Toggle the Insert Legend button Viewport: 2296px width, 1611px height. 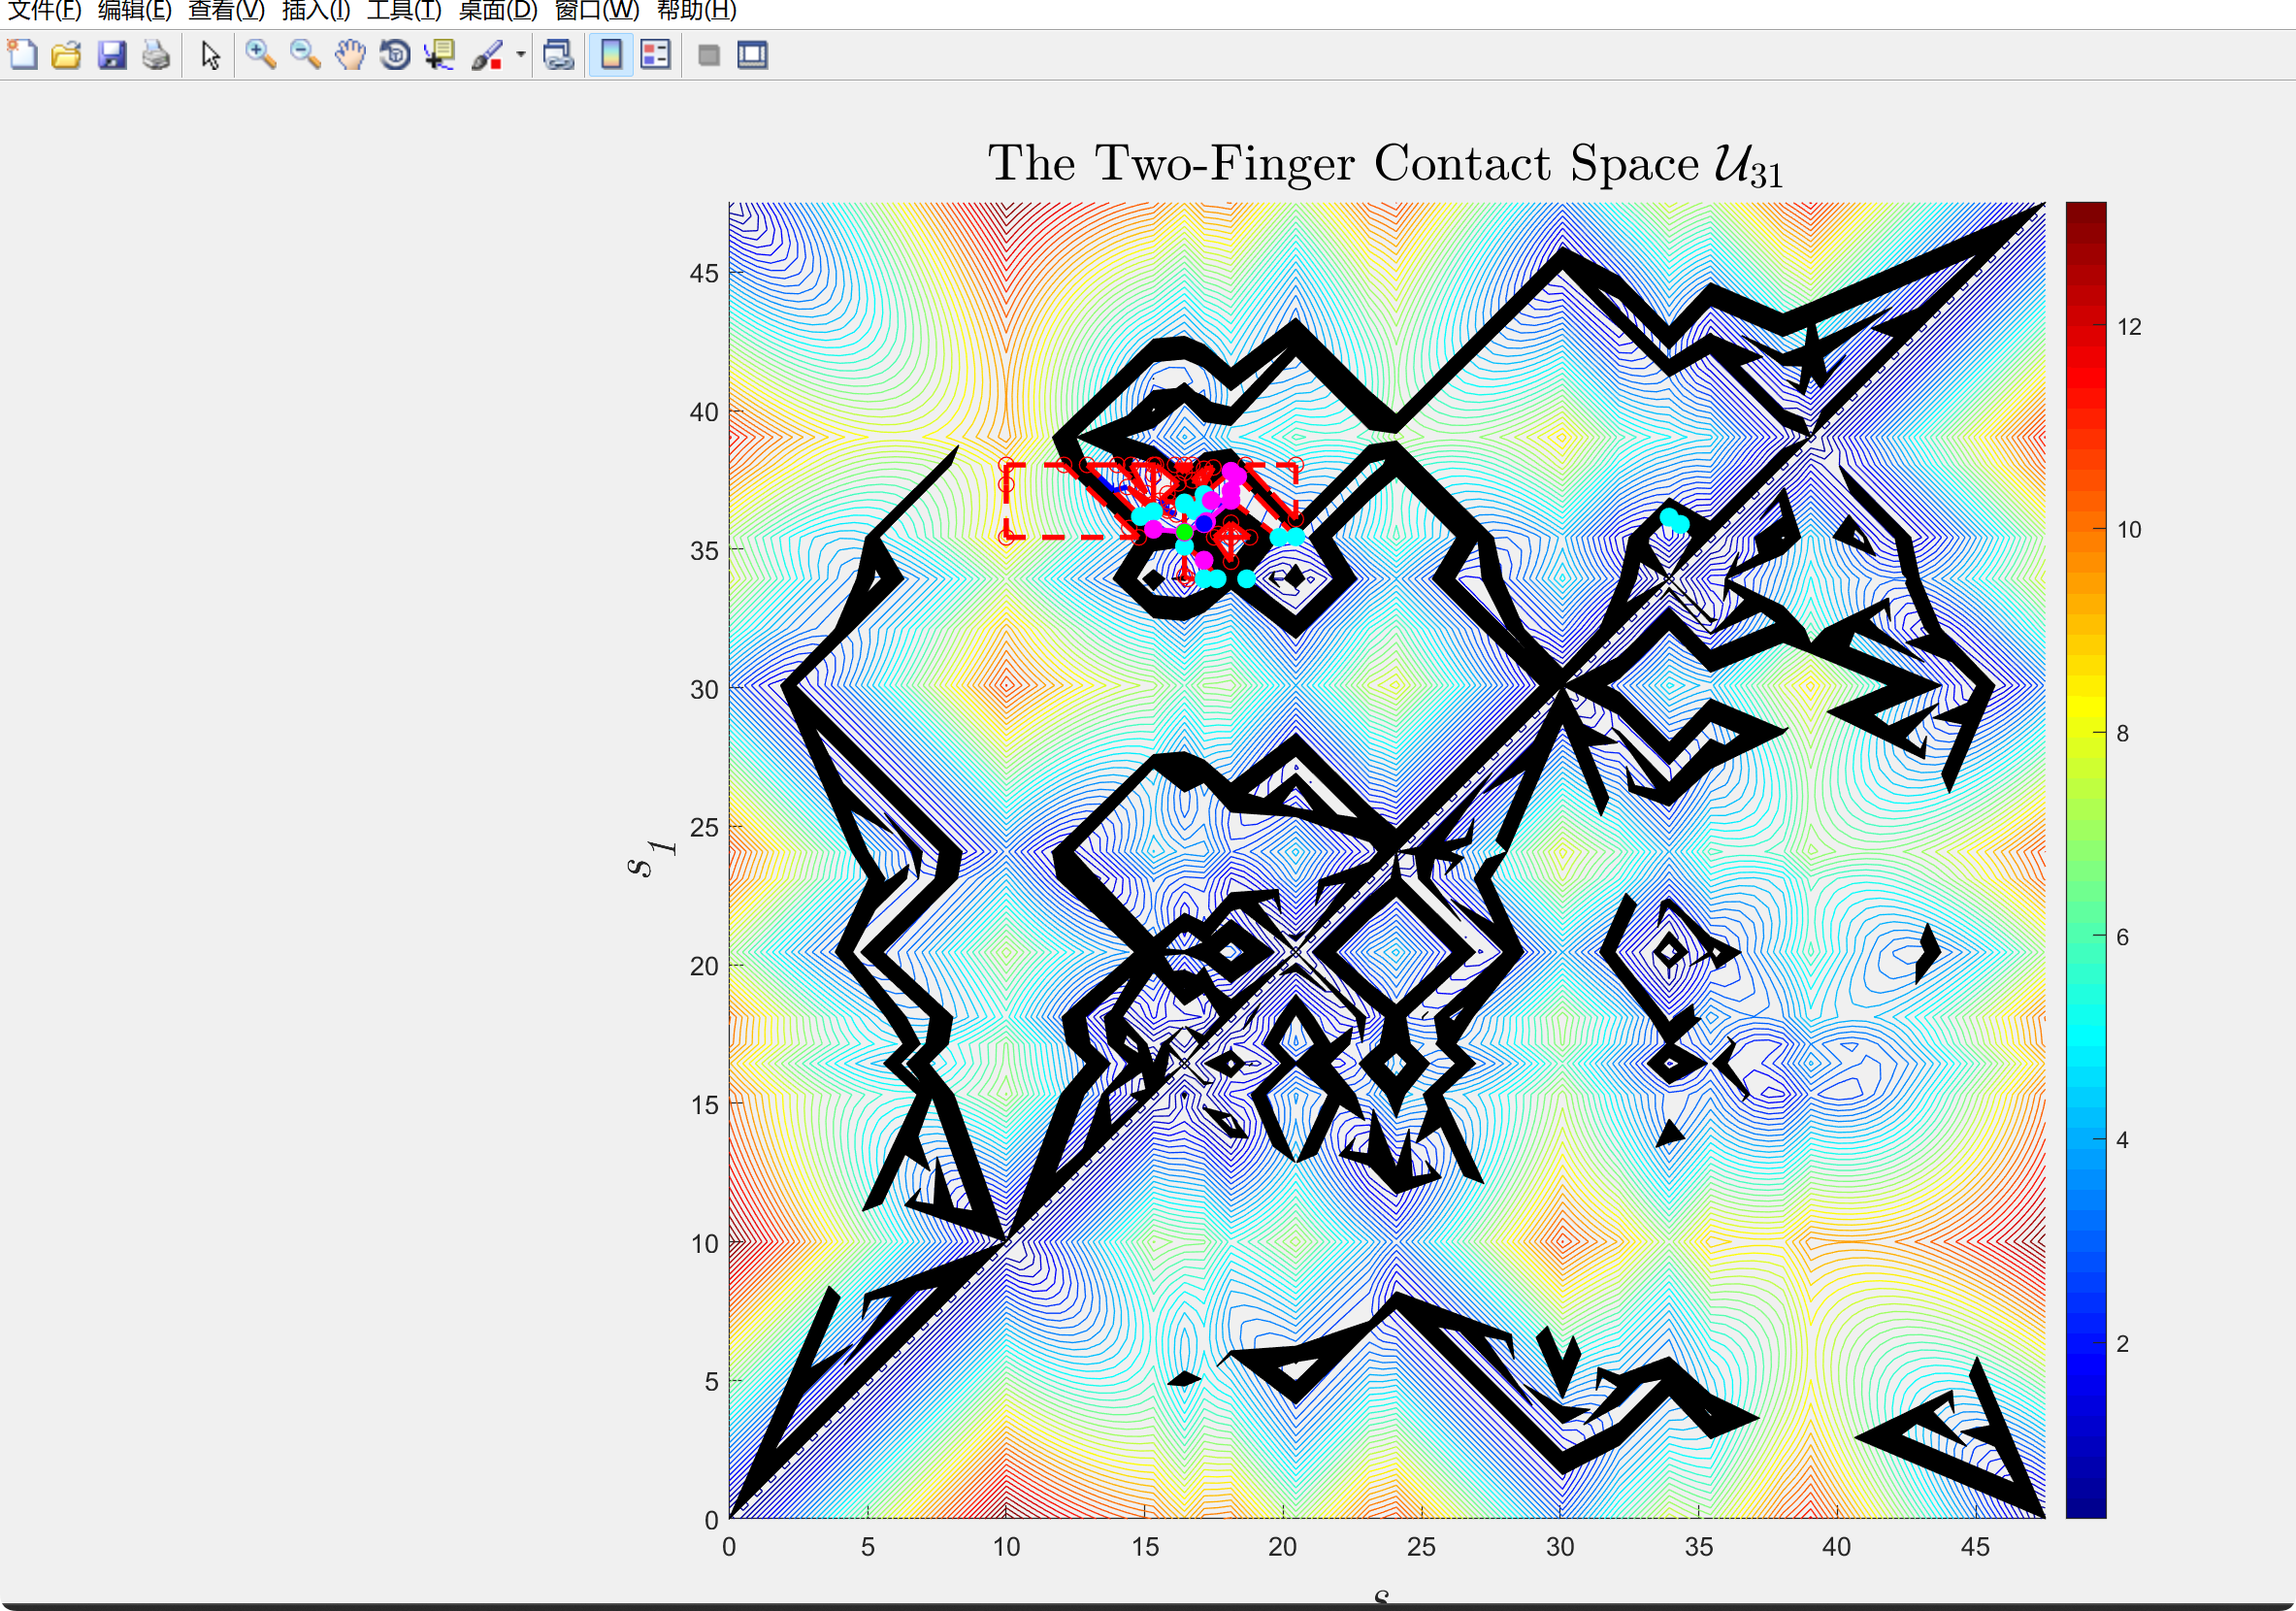656,55
